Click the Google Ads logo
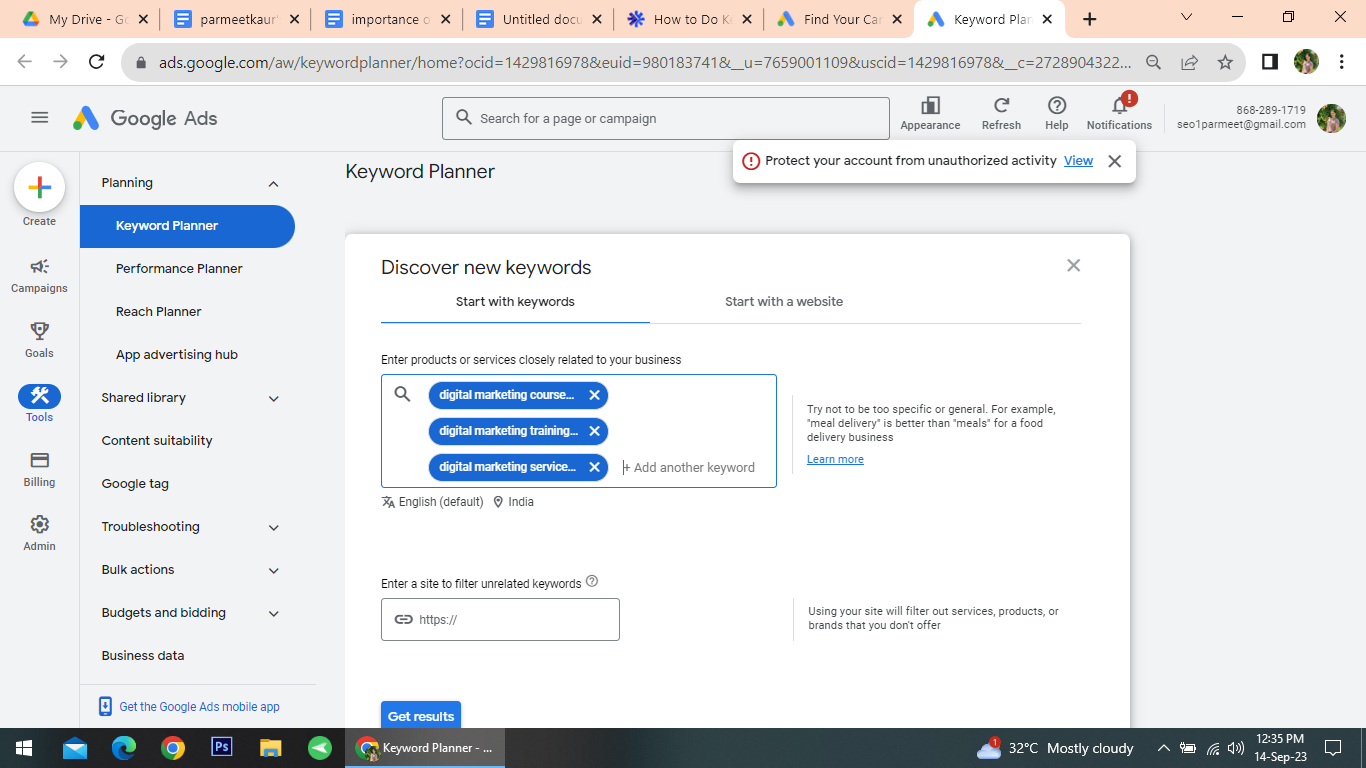Viewport: 1366px width, 768px height. pyautogui.click(x=145, y=118)
